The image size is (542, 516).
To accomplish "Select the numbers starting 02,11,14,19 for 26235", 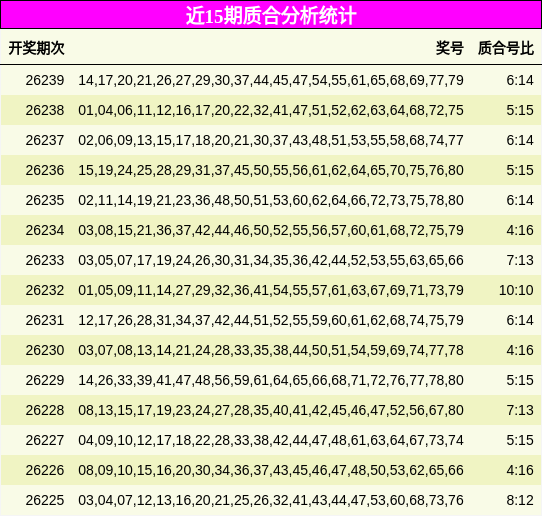I will coord(271,200).
